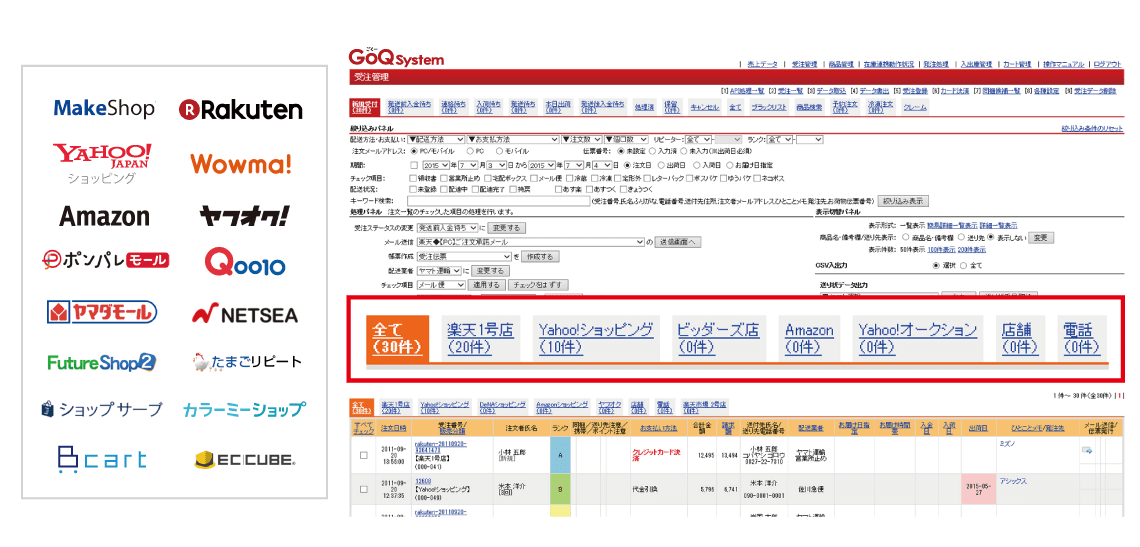Click the GoQSystem logo

(x=396, y=58)
